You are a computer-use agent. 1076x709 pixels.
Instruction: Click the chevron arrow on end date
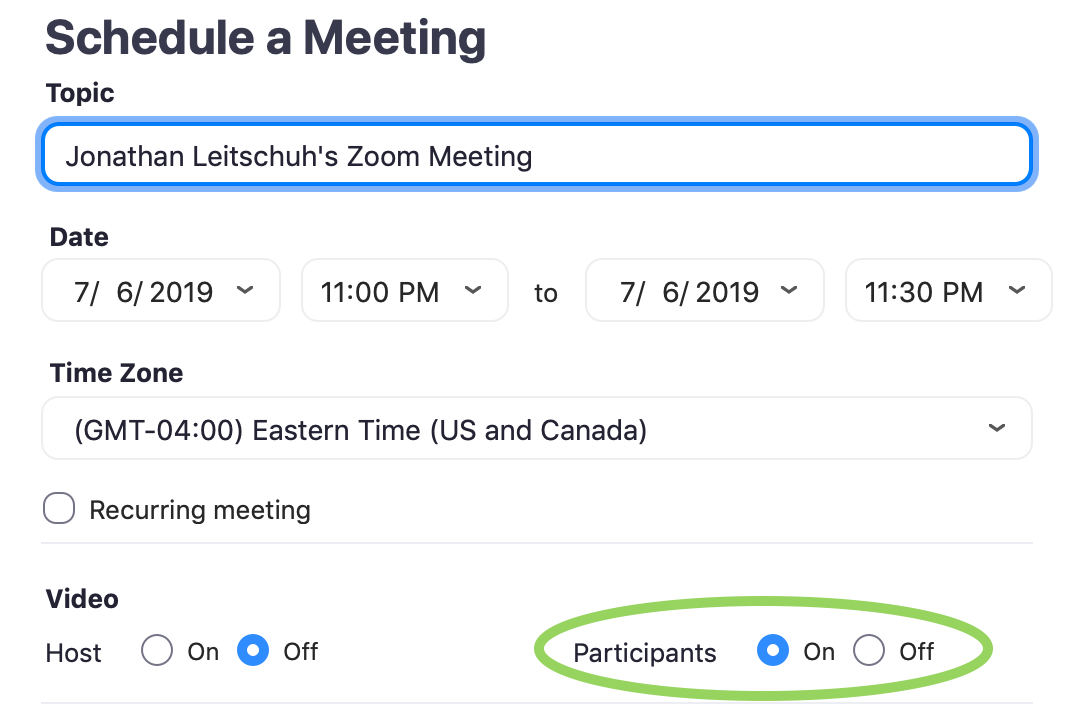pos(789,290)
